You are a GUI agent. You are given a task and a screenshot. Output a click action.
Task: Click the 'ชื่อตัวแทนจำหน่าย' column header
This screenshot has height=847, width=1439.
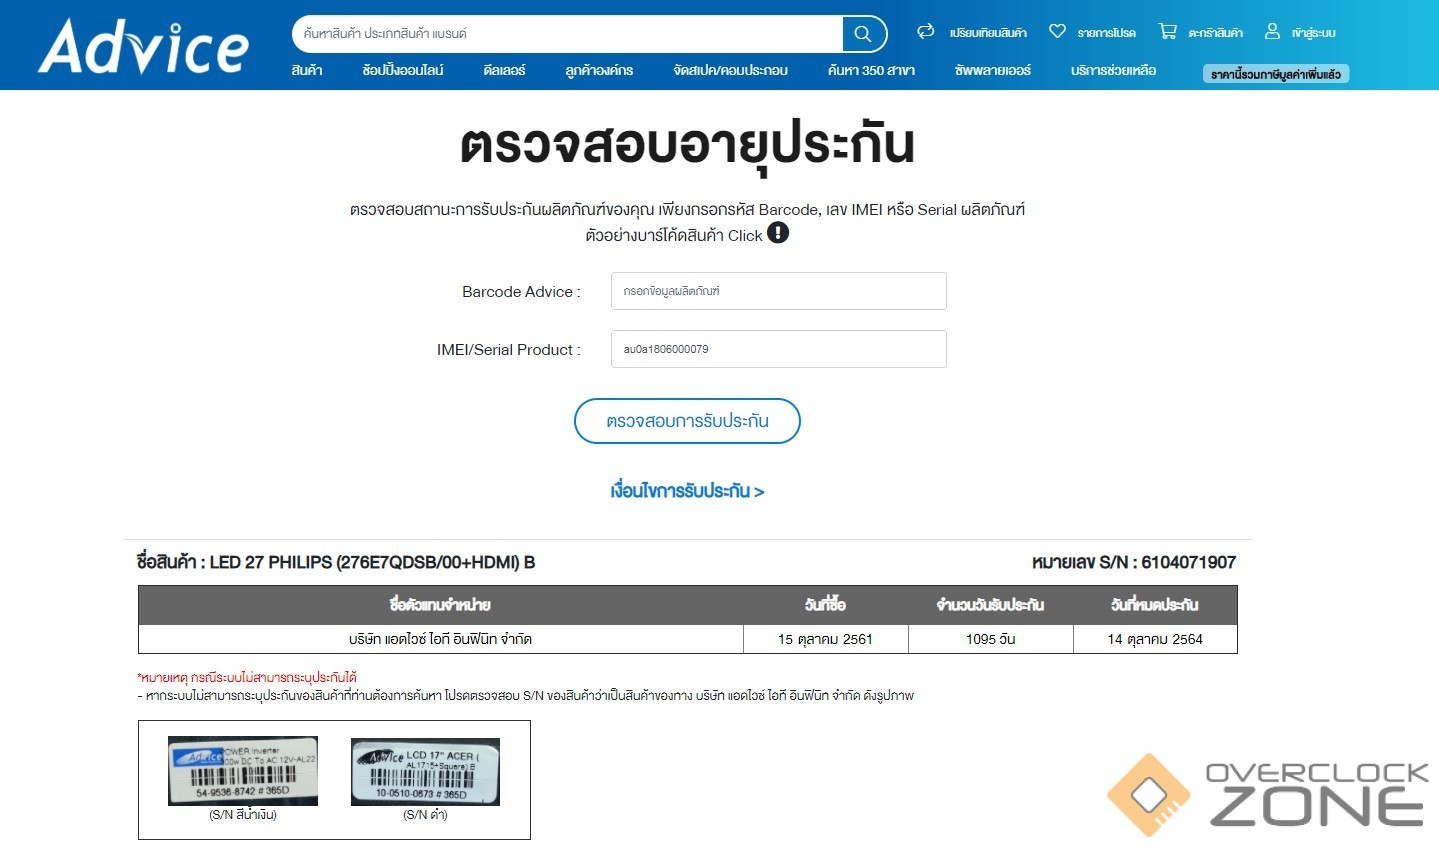point(440,605)
